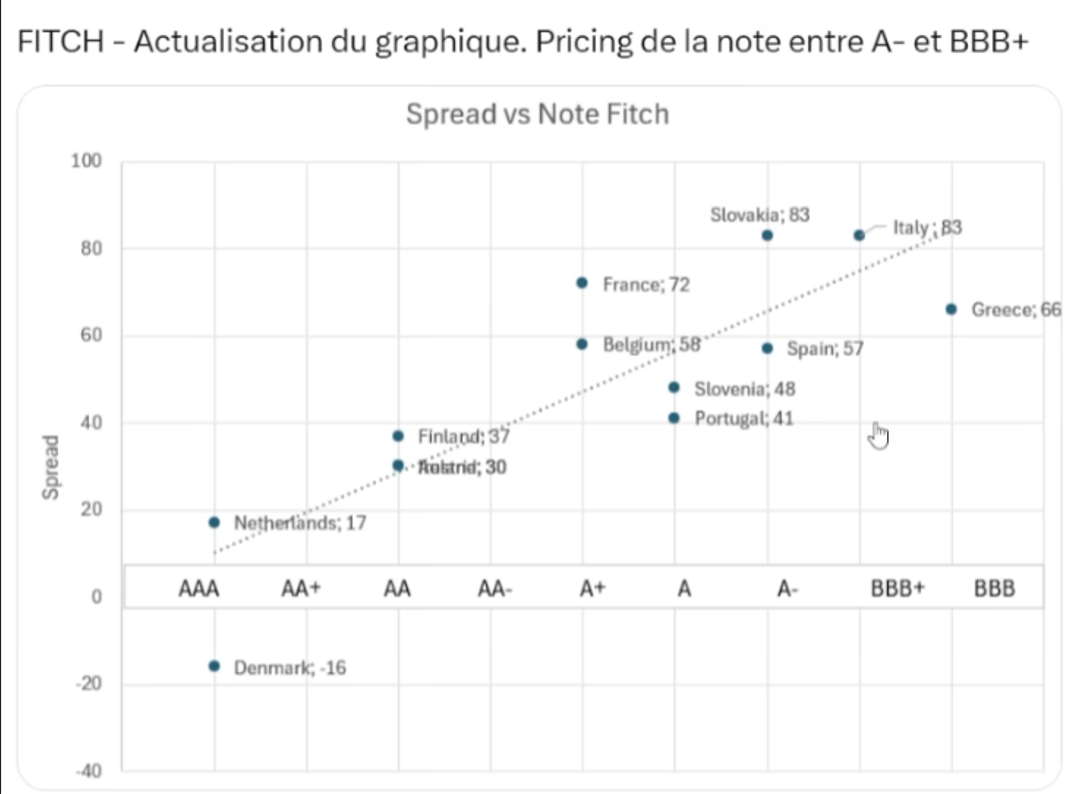Click the Spain data point marker
This screenshot has height=794, width=1072.
click(767, 348)
